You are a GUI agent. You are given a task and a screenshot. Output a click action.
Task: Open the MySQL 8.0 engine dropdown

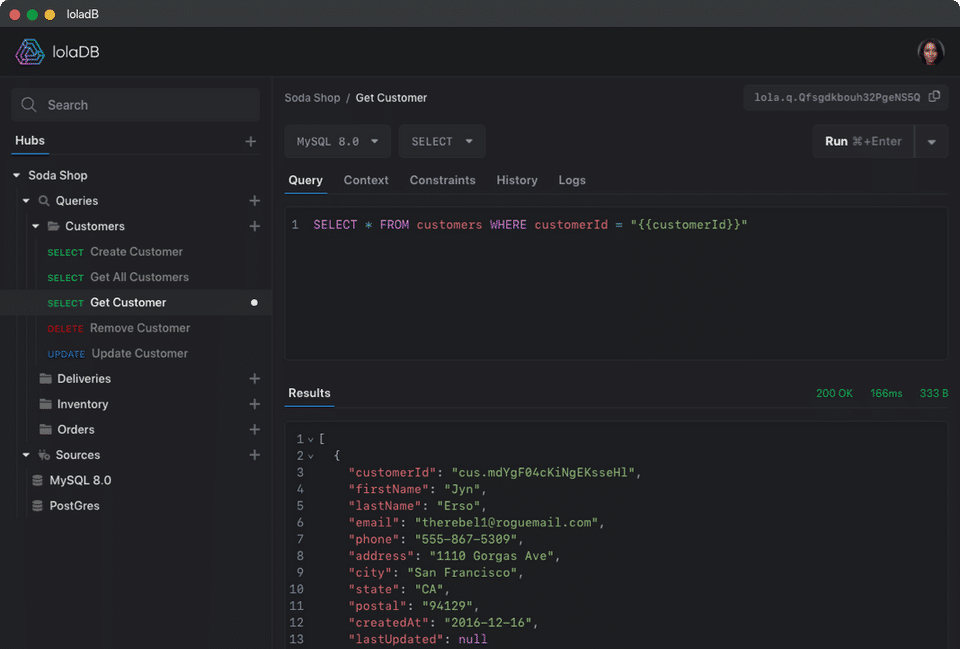click(337, 142)
